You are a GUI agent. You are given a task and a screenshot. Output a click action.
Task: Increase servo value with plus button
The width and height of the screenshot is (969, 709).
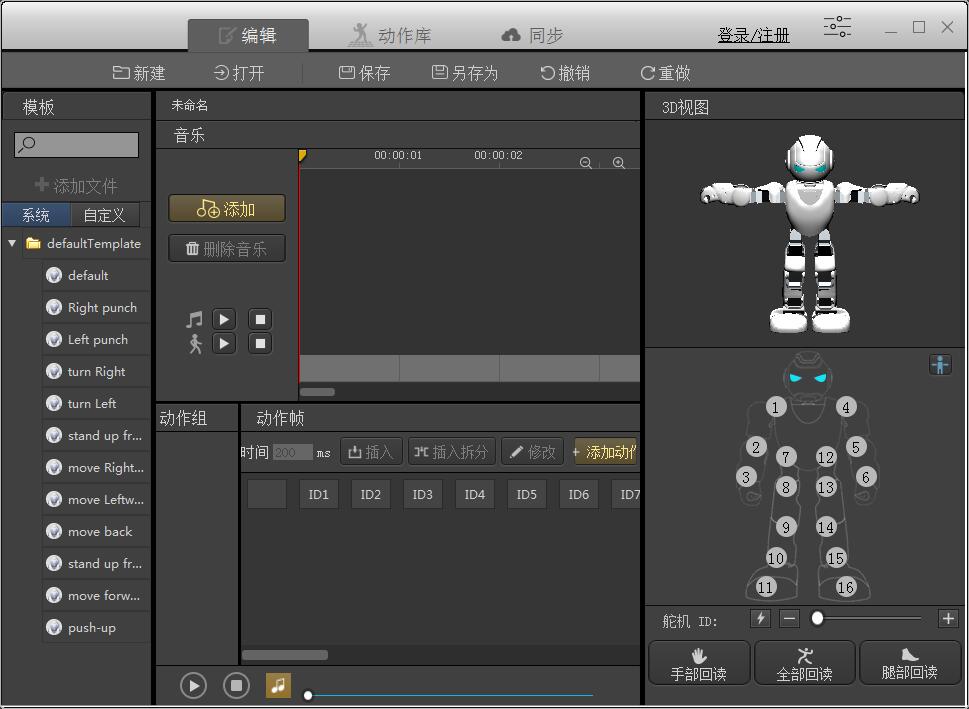click(948, 619)
